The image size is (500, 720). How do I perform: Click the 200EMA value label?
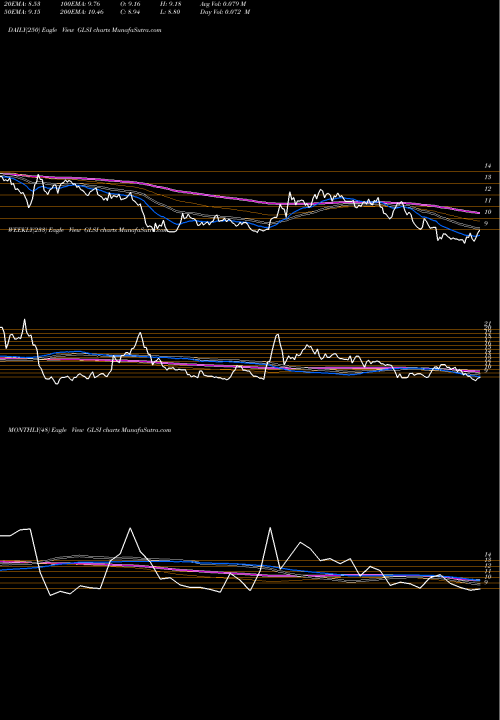(x=80, y=12)
